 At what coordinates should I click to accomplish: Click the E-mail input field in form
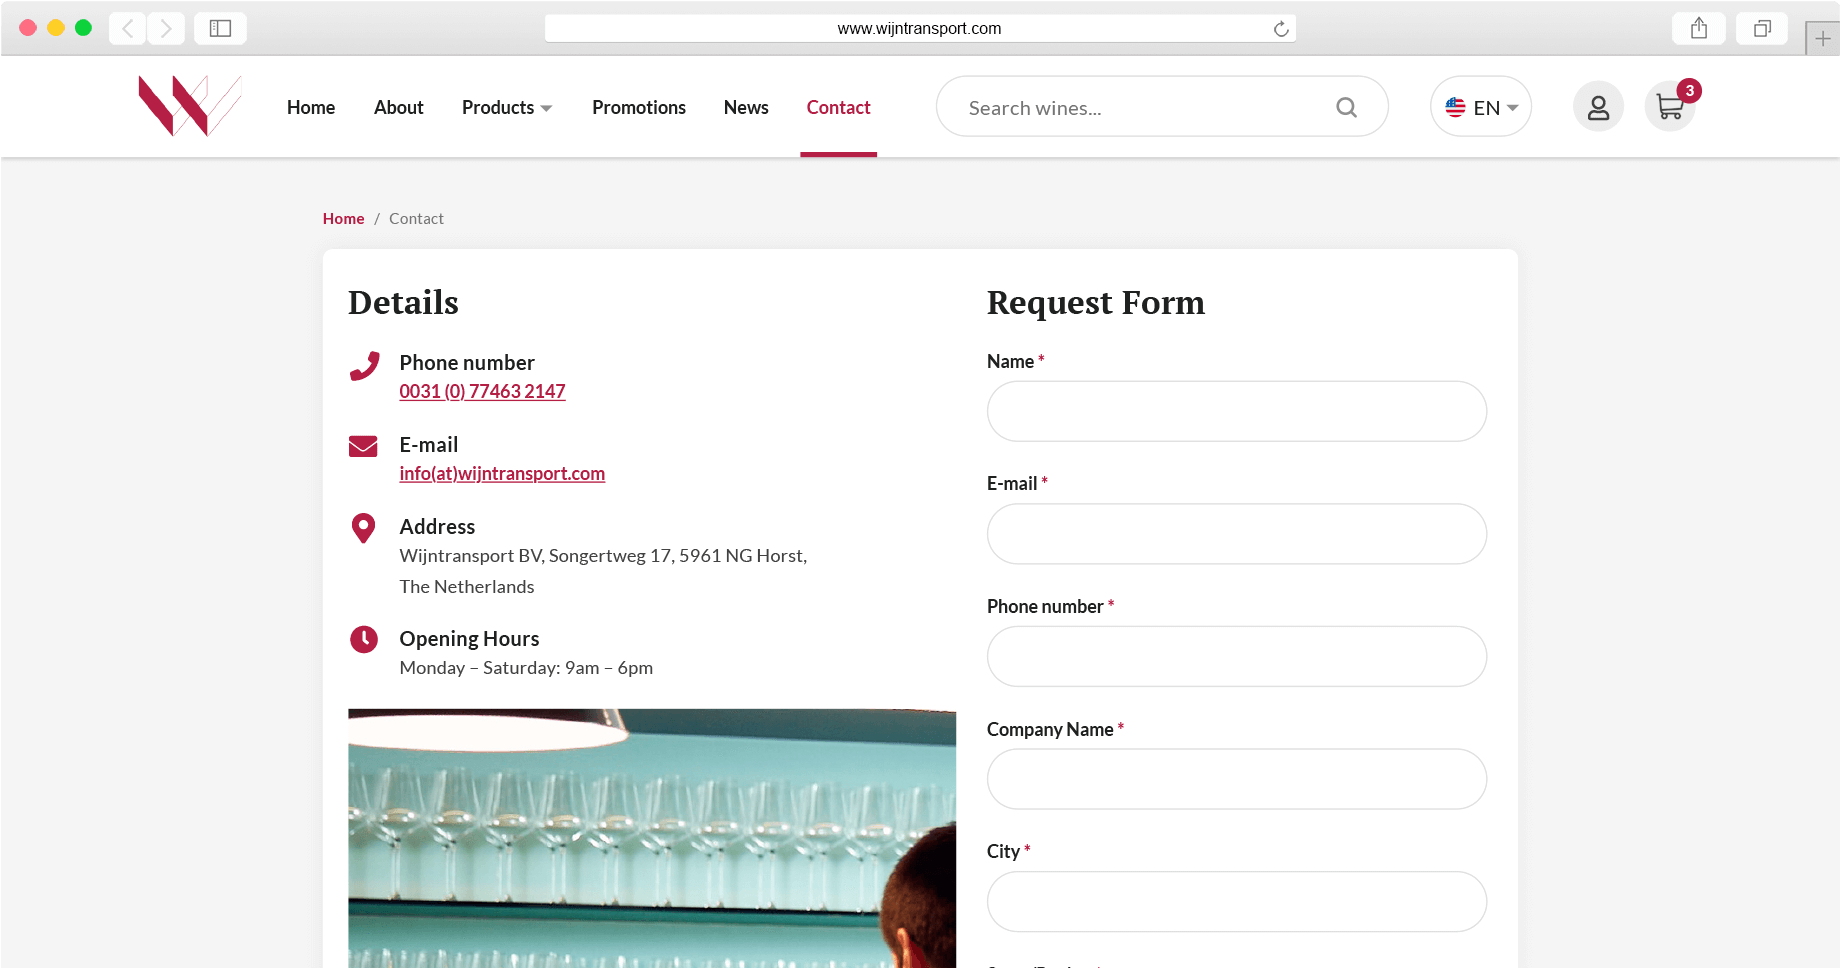(1236, 534)
